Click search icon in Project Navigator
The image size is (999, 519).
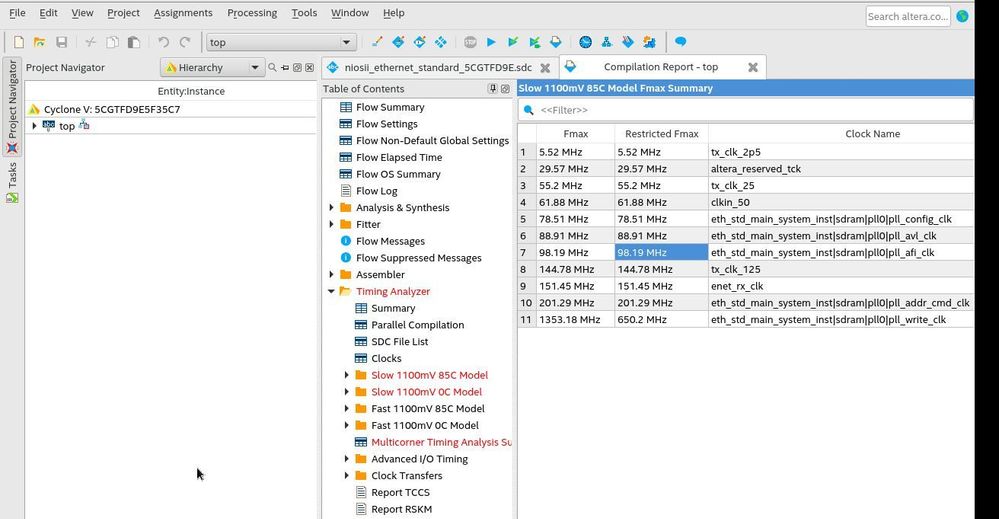click(x=272, y=68)
